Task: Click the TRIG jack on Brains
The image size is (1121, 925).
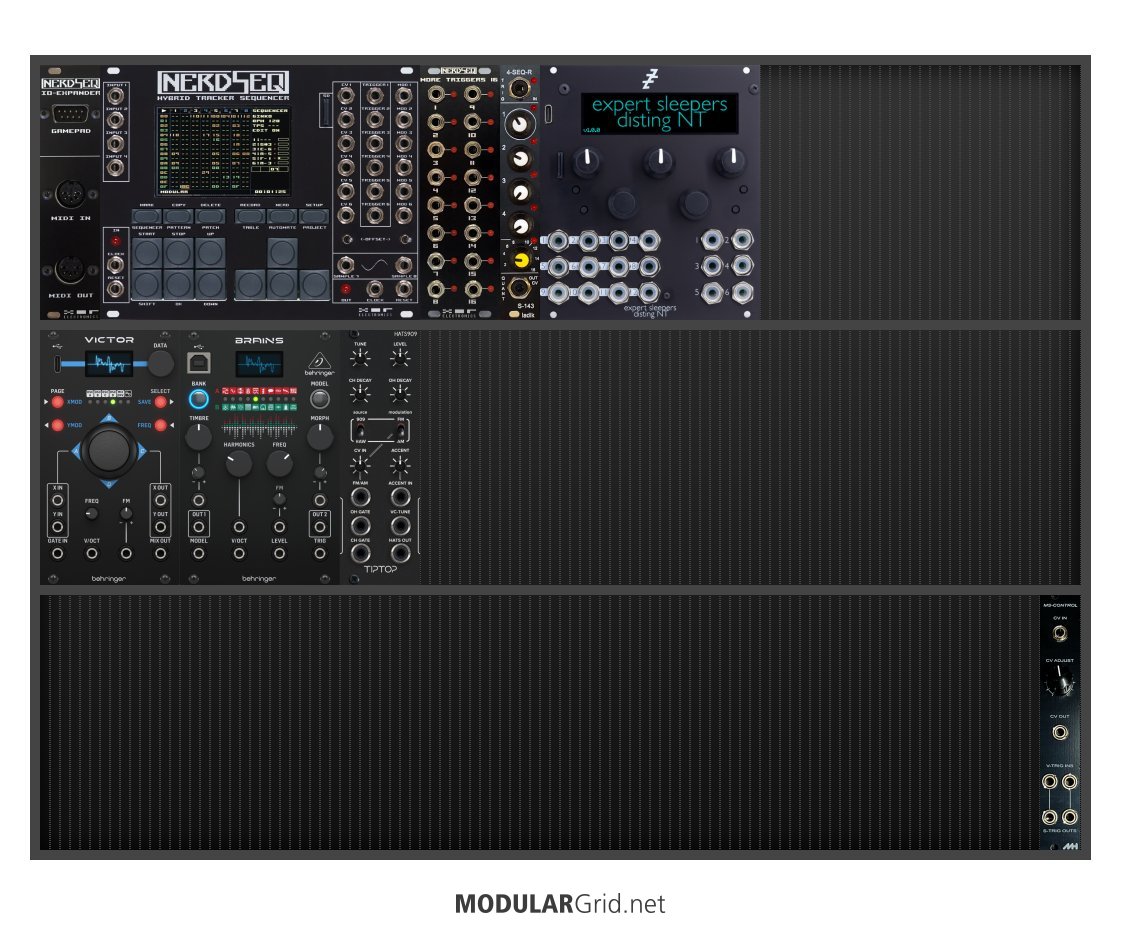Action: click(x=320, y=553)
